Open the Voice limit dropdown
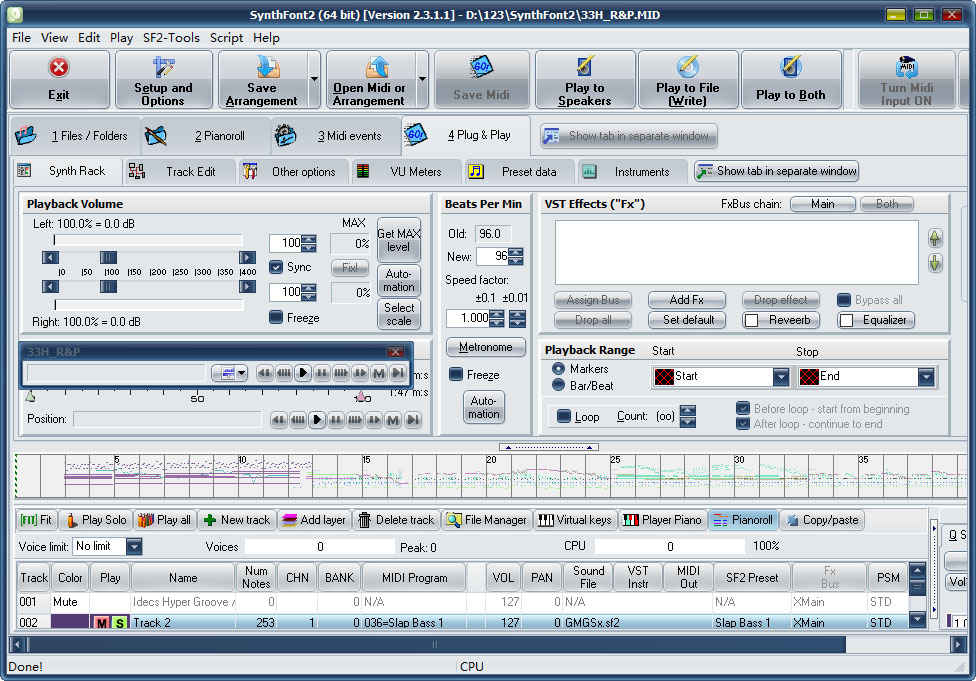The image size is (976, 681). (x=134, y=547)
